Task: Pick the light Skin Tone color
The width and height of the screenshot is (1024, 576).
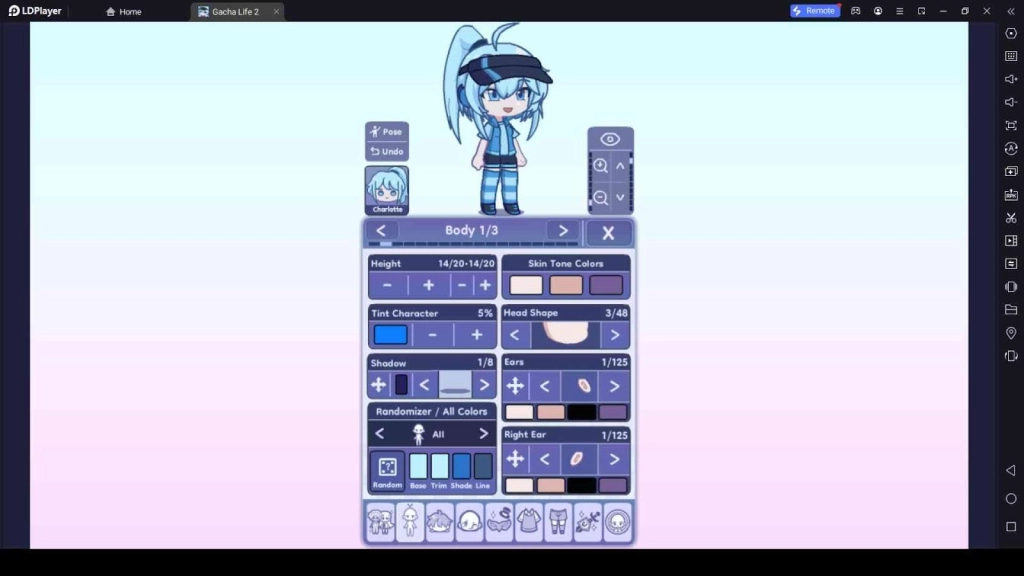Action: (526, 285)
